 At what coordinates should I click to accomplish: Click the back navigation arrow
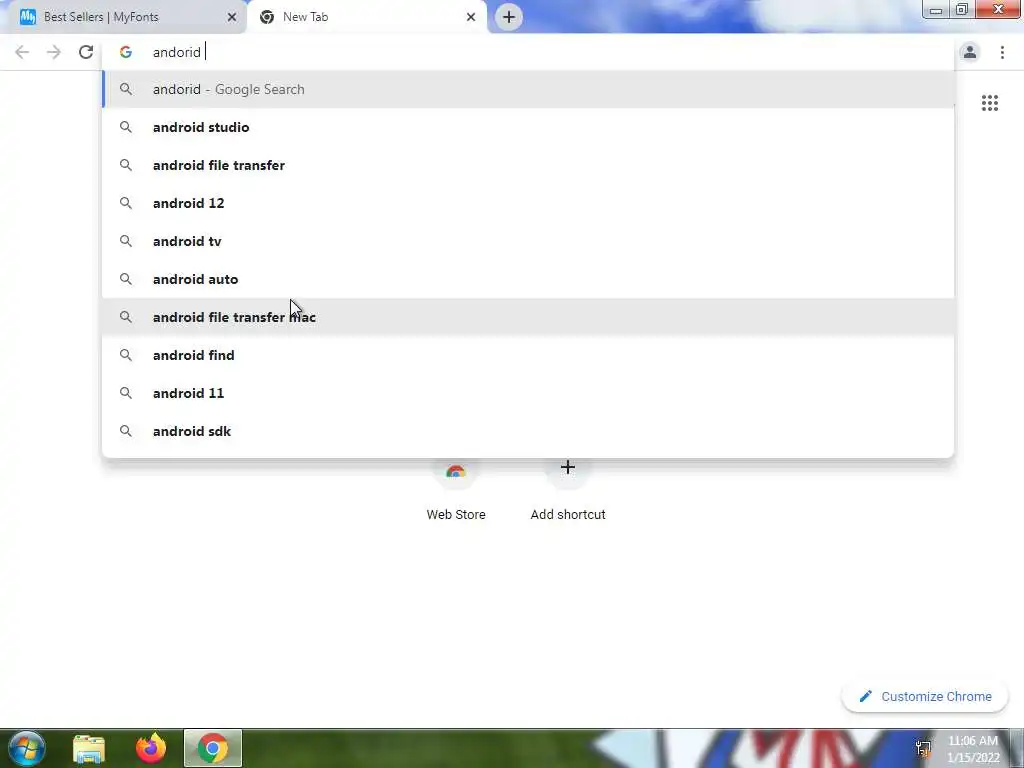[x=22, y=52]
